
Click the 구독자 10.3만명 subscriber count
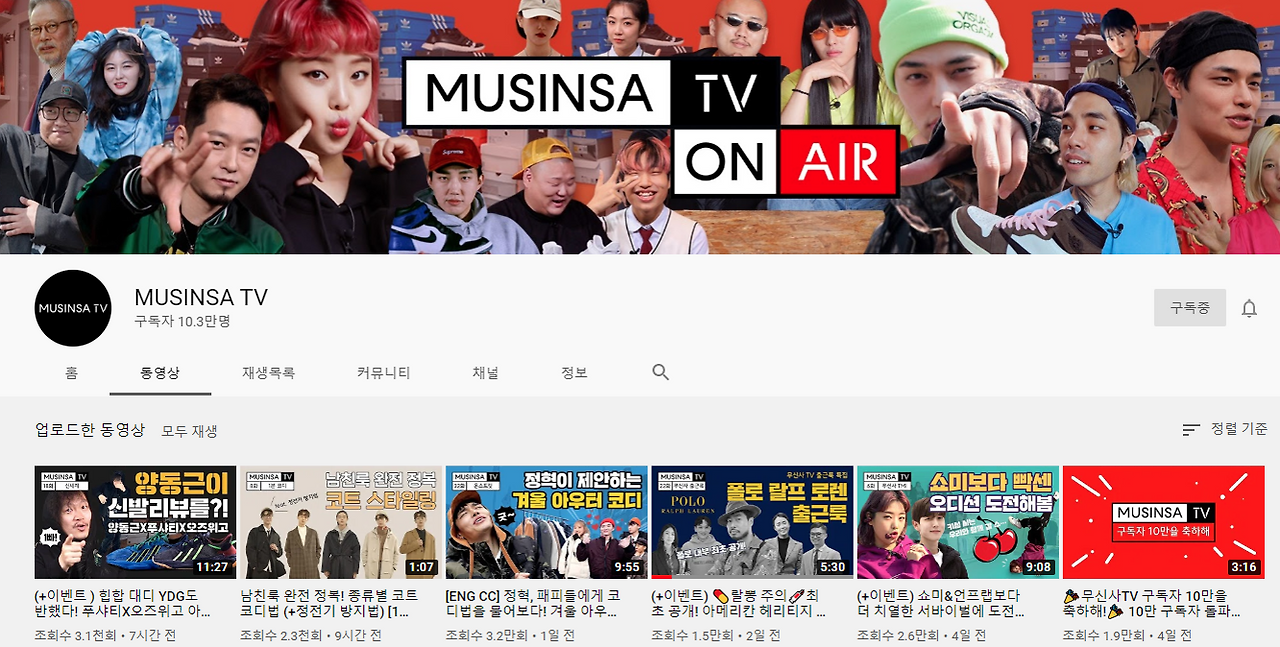pyautogui.click(x=183, y=322)
